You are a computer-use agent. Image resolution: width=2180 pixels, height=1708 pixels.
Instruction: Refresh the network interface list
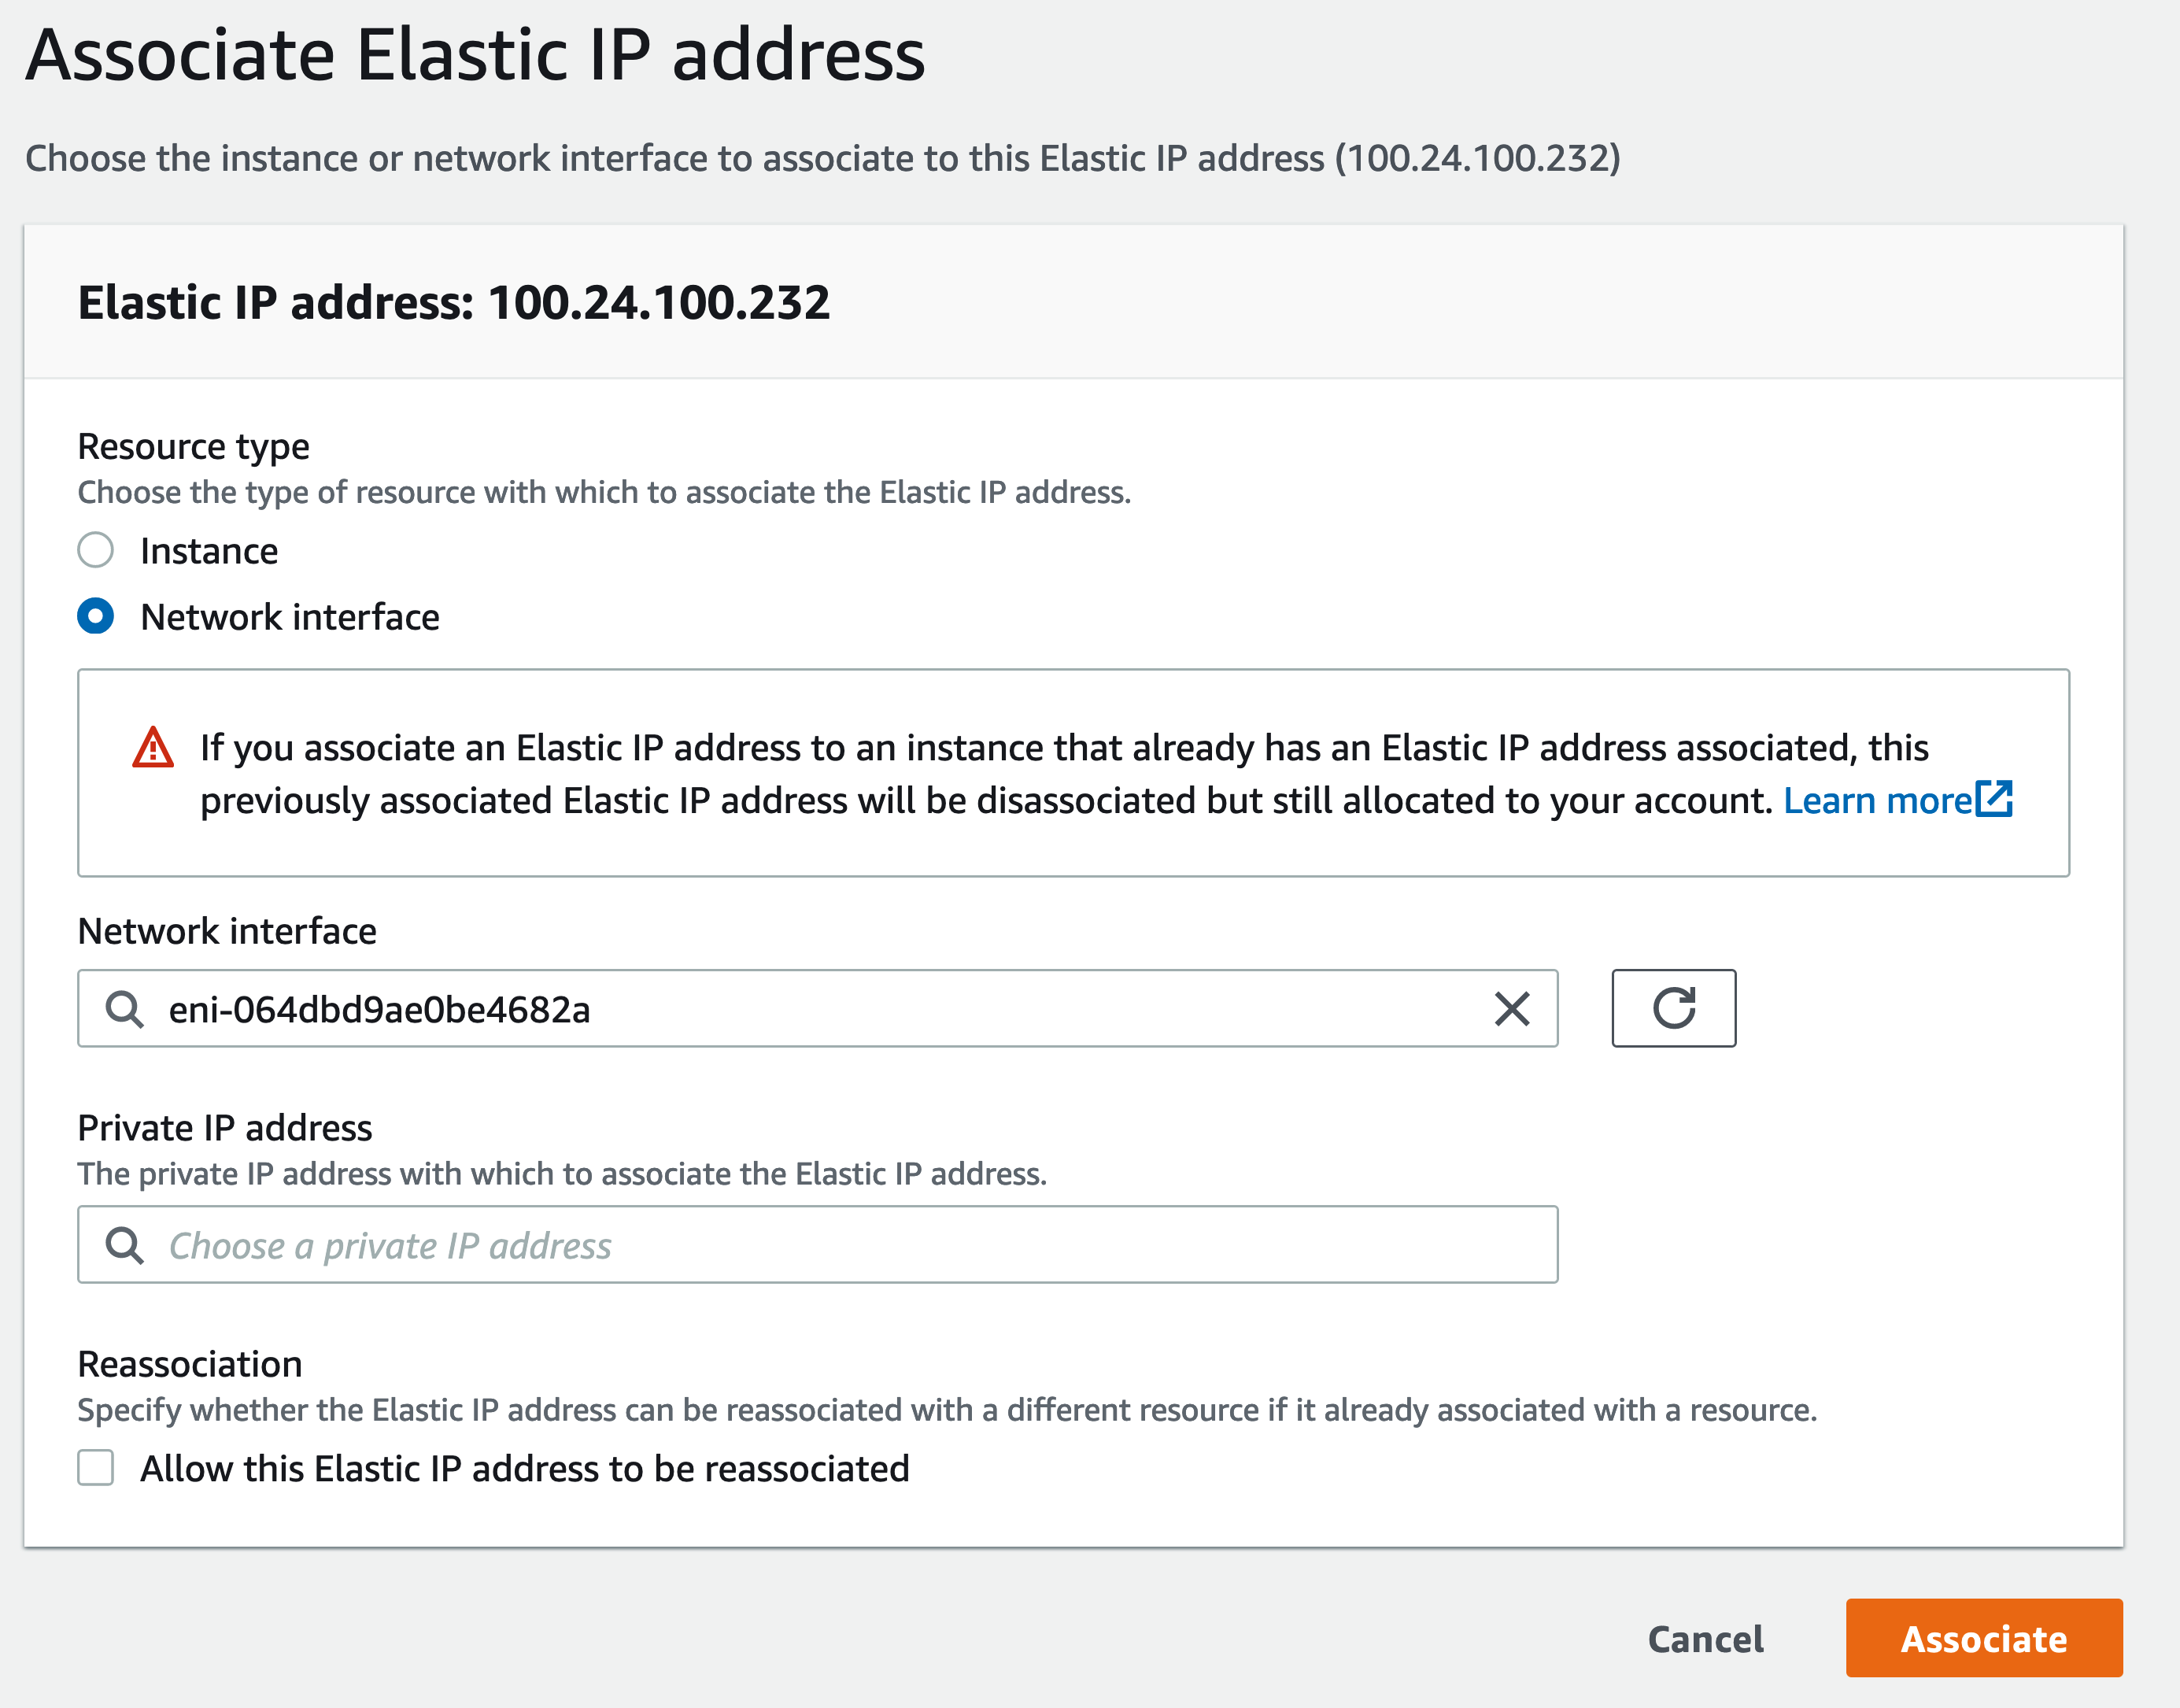(x=1673, y=1008)
